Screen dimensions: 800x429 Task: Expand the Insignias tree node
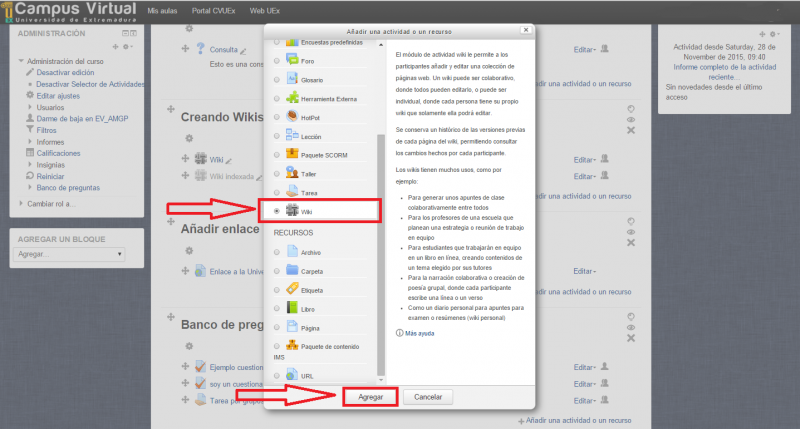coord(30,164)
